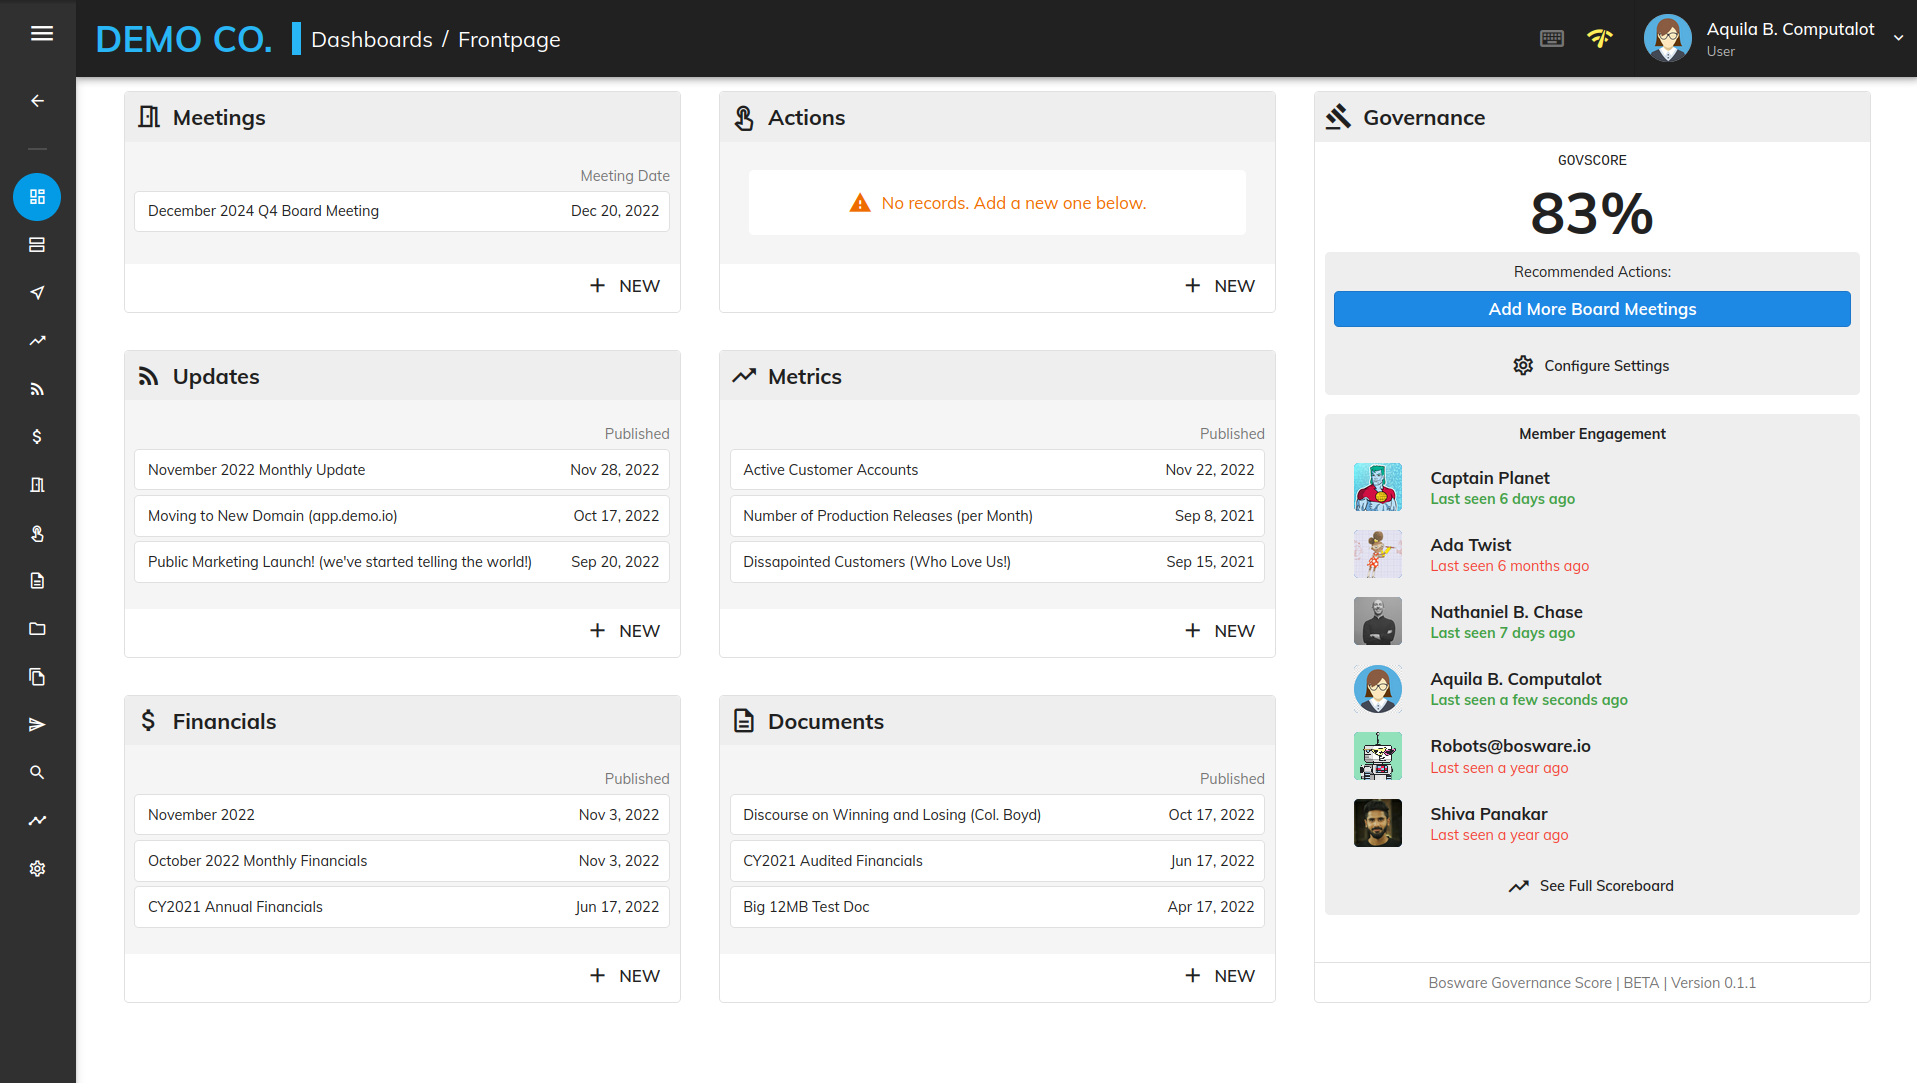Add a NEW meeting in Meetings panel
1917x1083 pixels.
625,286
